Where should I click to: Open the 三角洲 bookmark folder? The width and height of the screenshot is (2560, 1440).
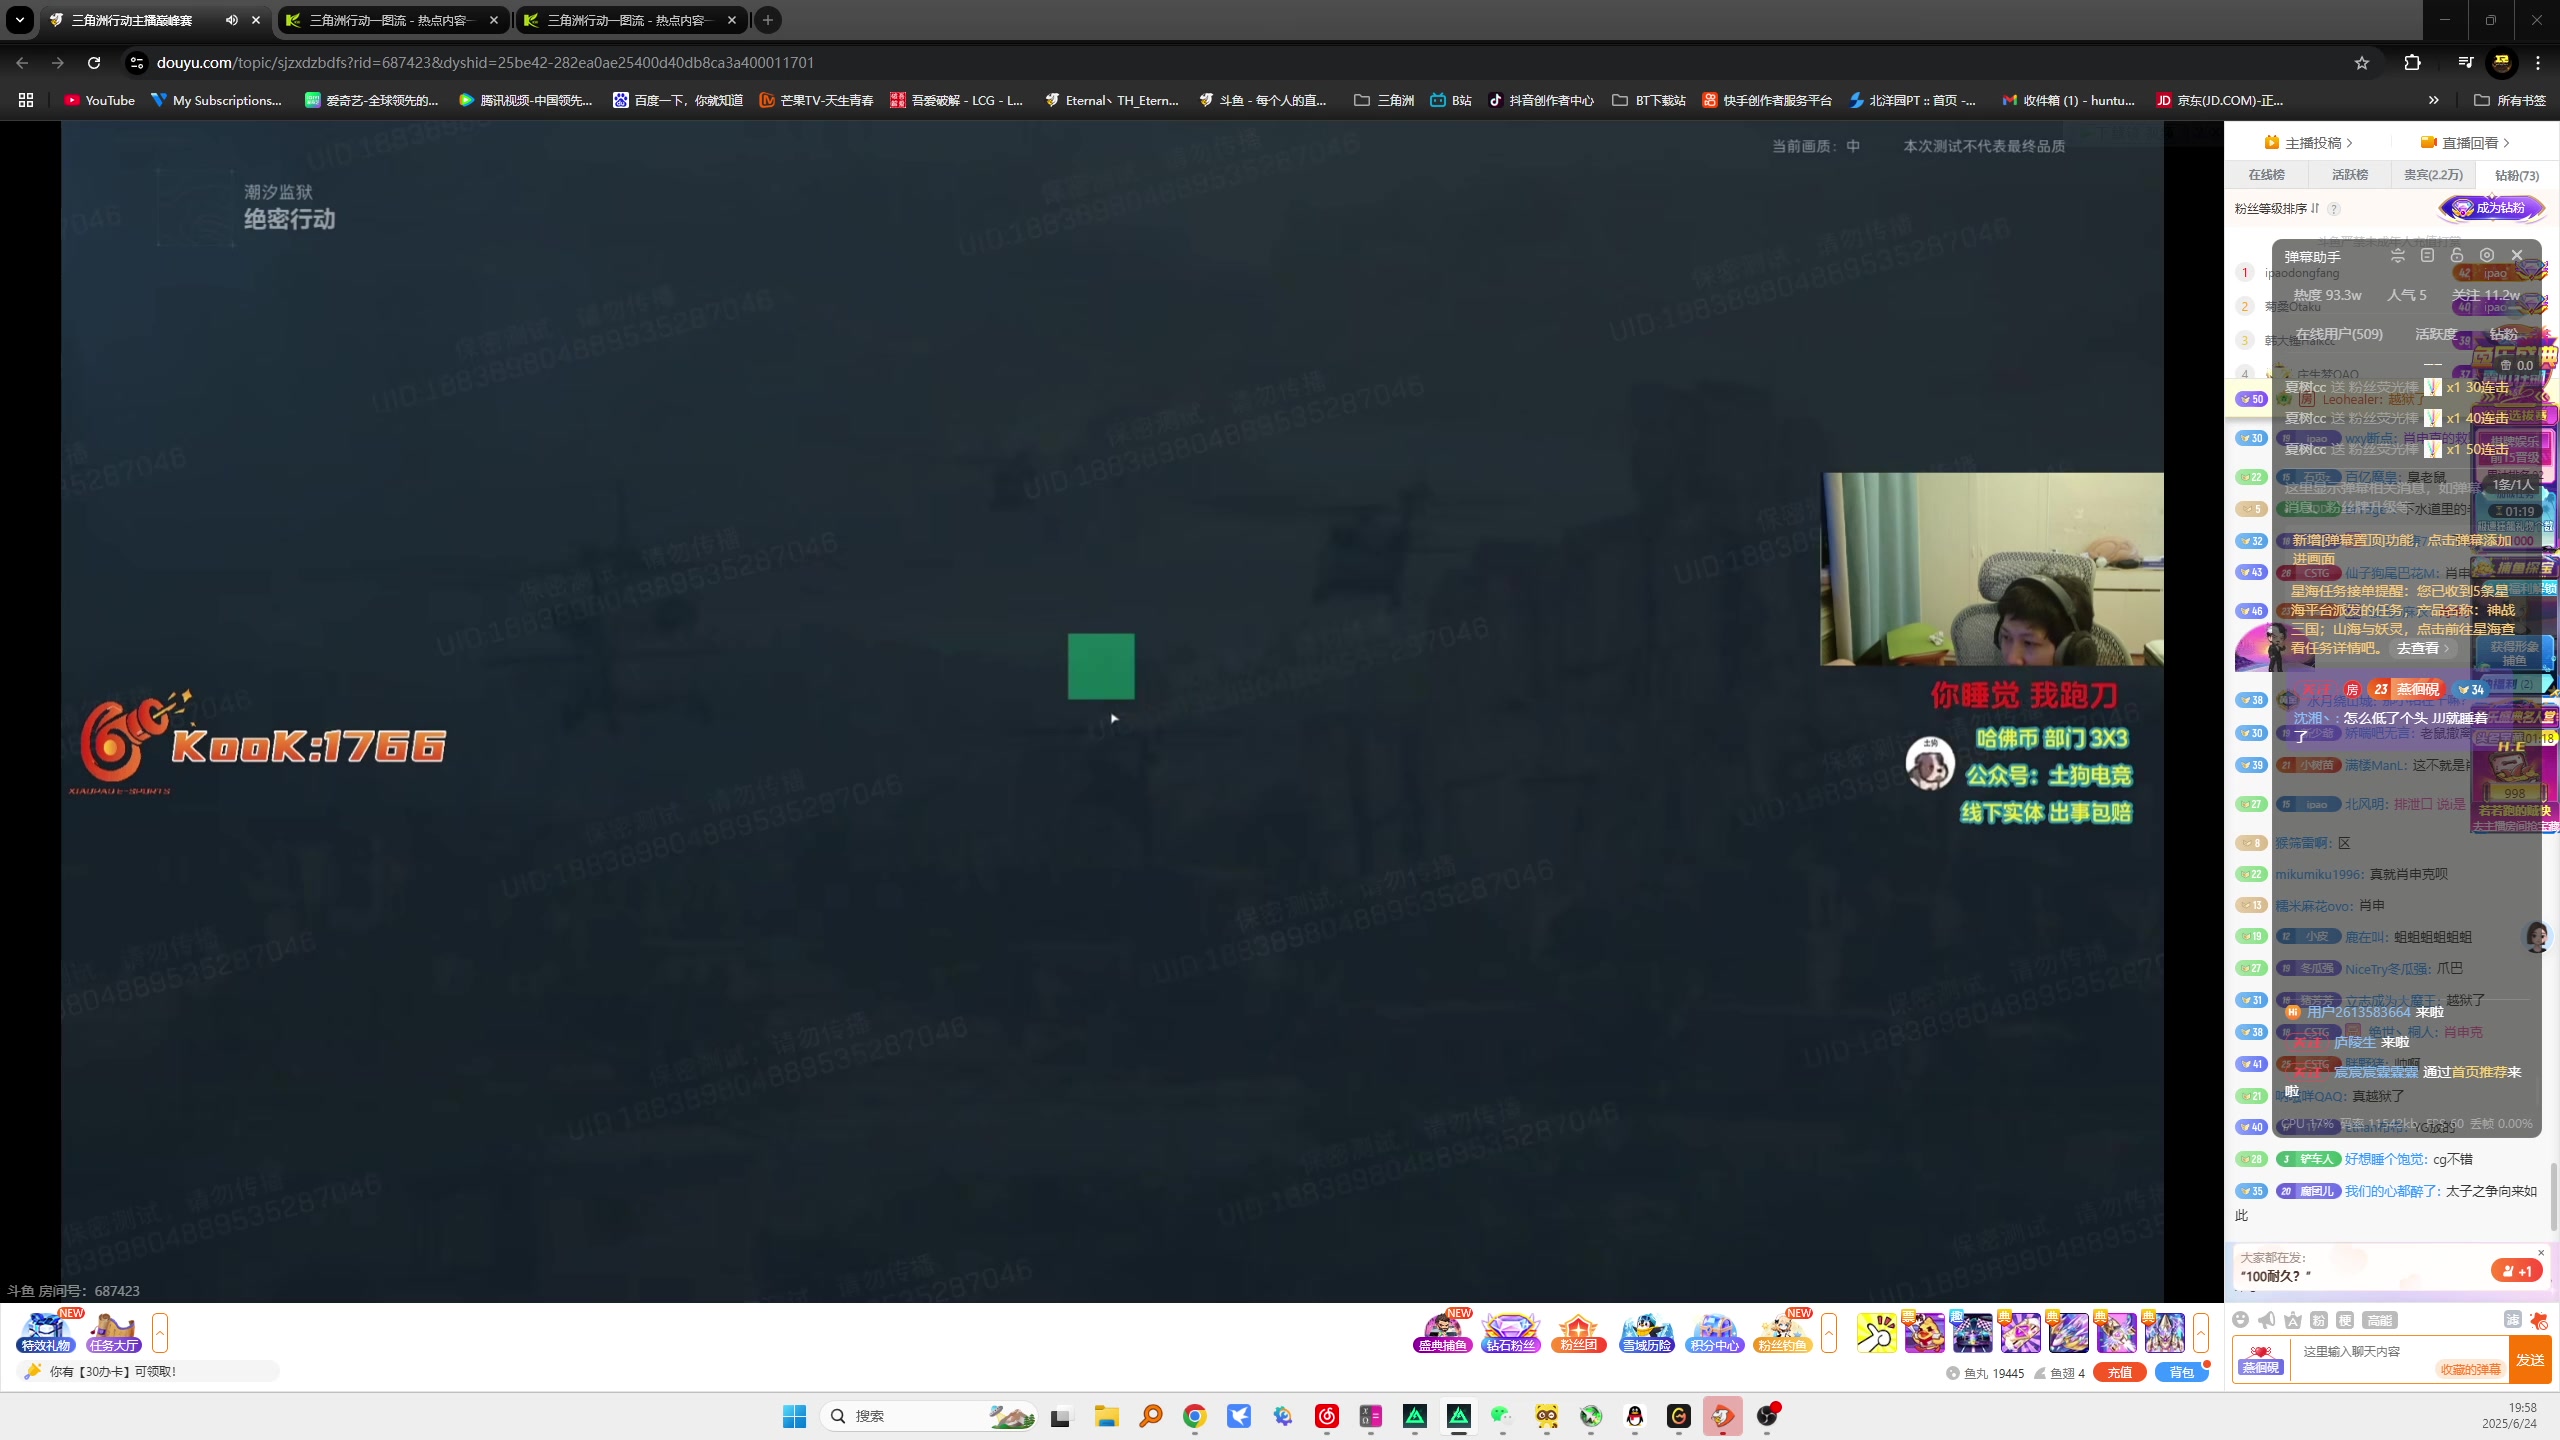(1384, 100)
